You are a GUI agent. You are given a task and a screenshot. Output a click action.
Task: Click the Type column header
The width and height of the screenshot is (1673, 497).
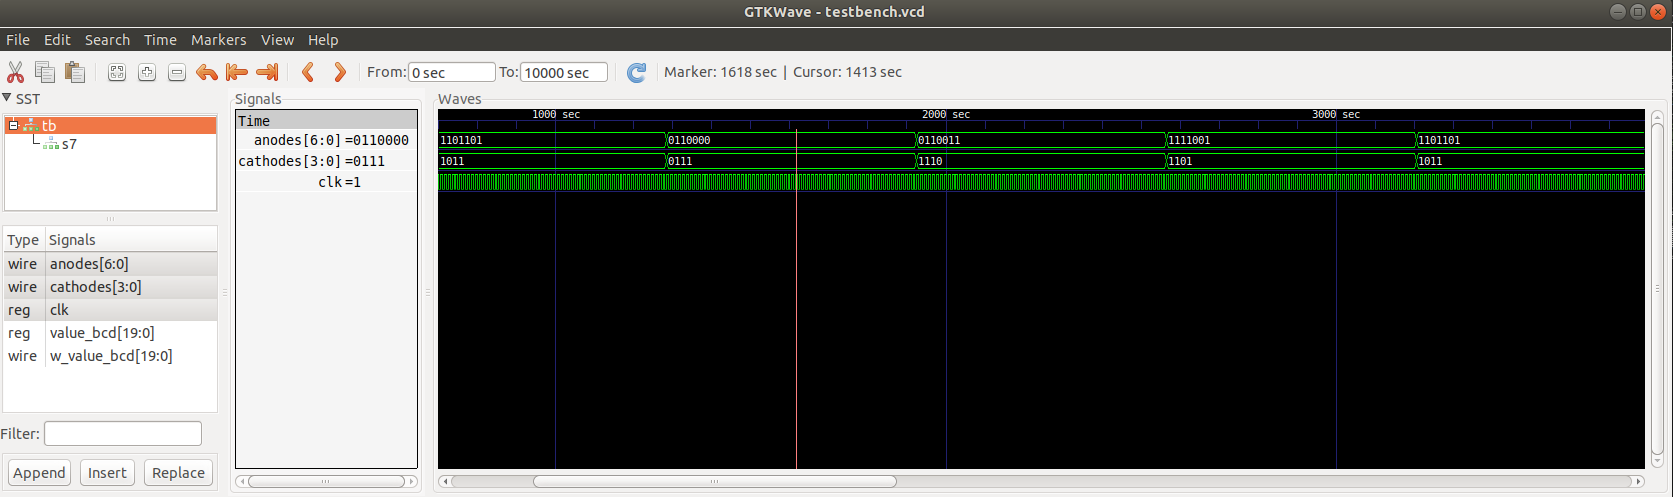tap(23, 240)
